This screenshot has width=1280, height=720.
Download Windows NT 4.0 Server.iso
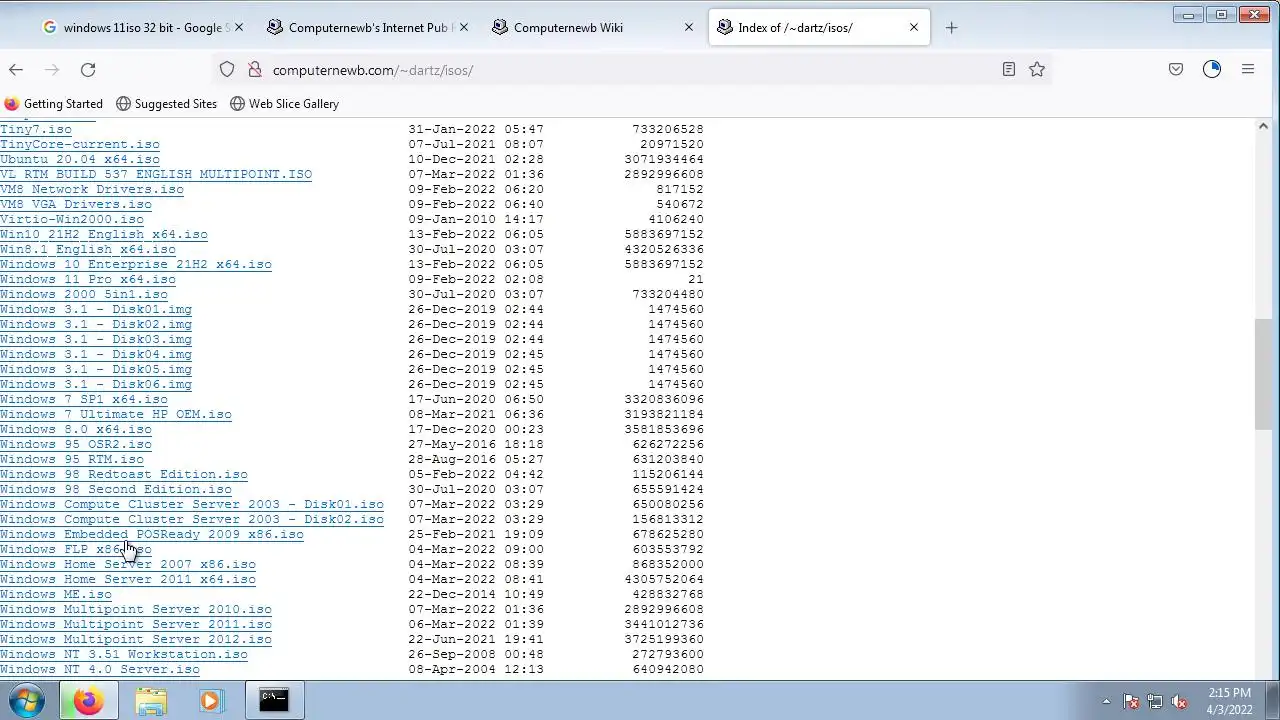click(100, 669)
